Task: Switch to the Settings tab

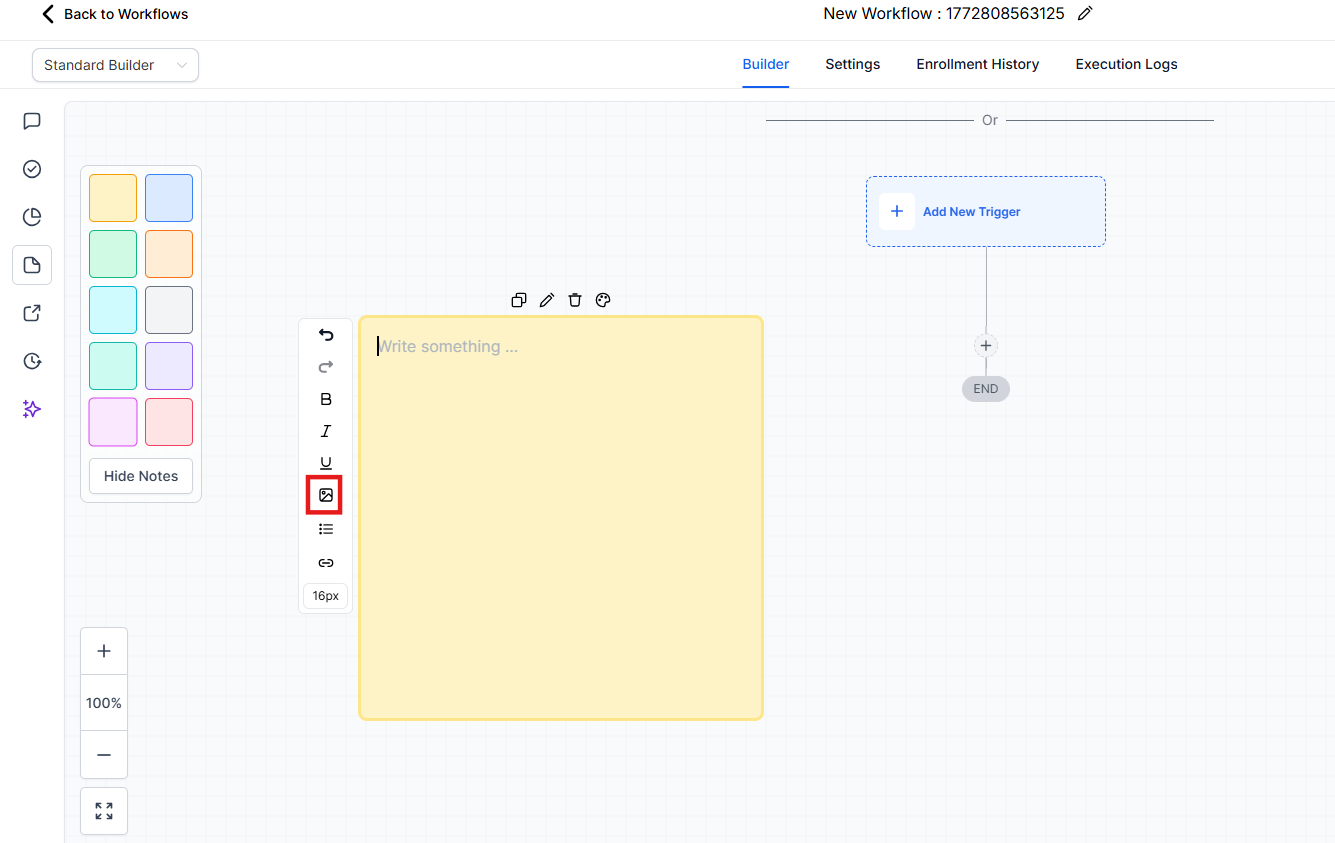Action: (852, 64)
